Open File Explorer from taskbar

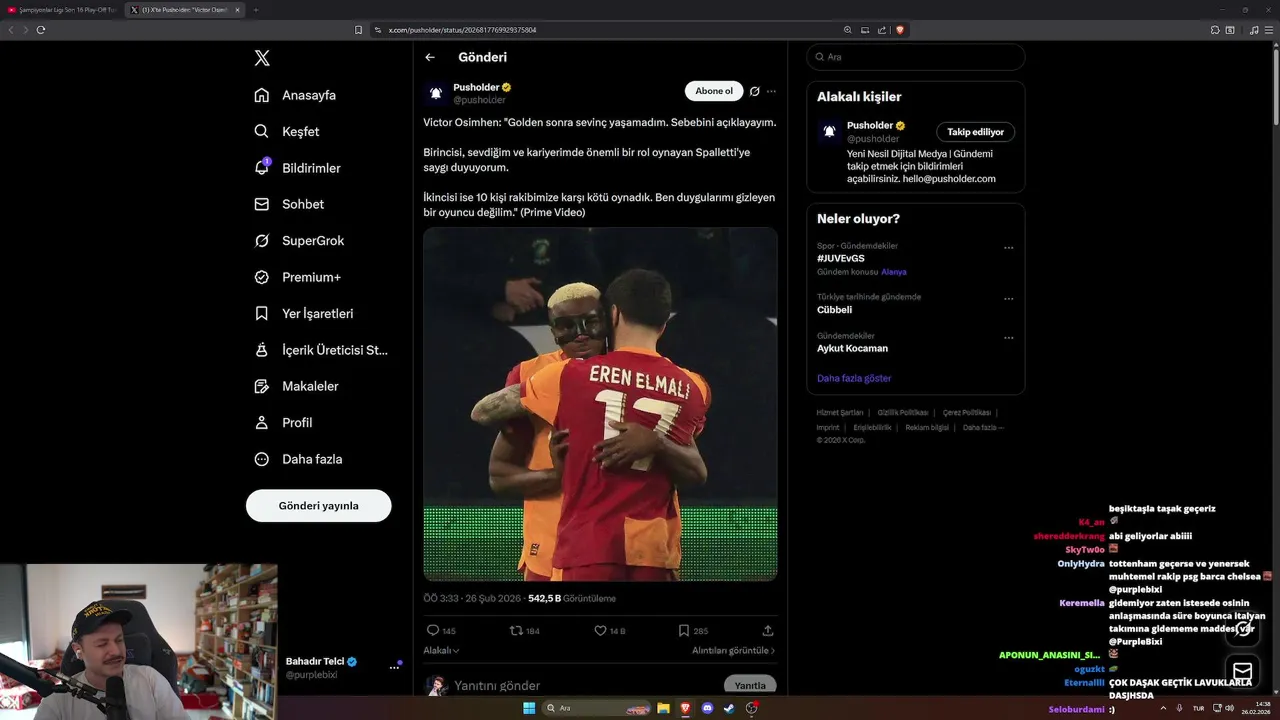(663, 708)
